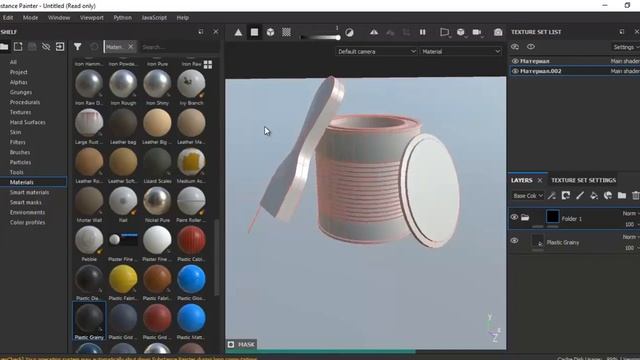Toggle the MASK checkbox in the viewport
This screenshot has width=640, height=360.
pyautogui.click(x=231, y=344)
